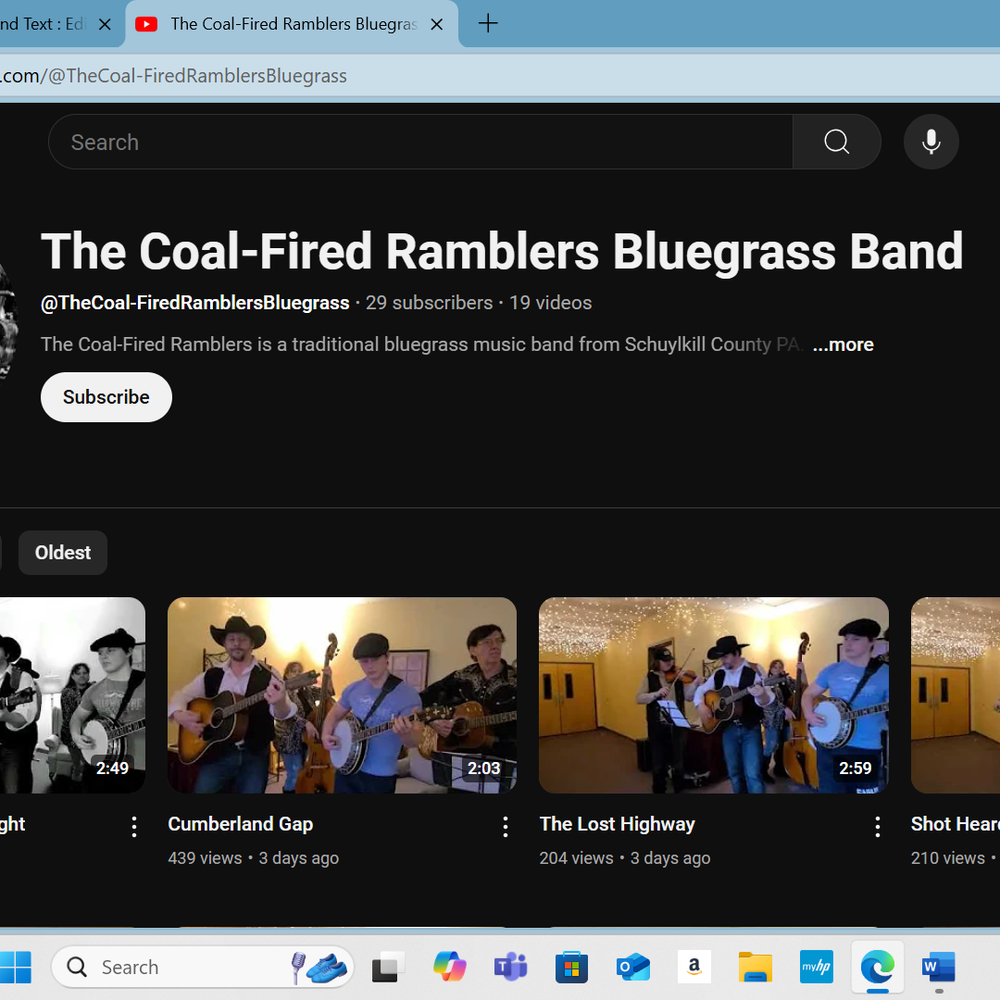Subscribe to the Coal-Fired Ramblers channel
The width and height of the screenshot is (1000, 1000).
(106, 397)
